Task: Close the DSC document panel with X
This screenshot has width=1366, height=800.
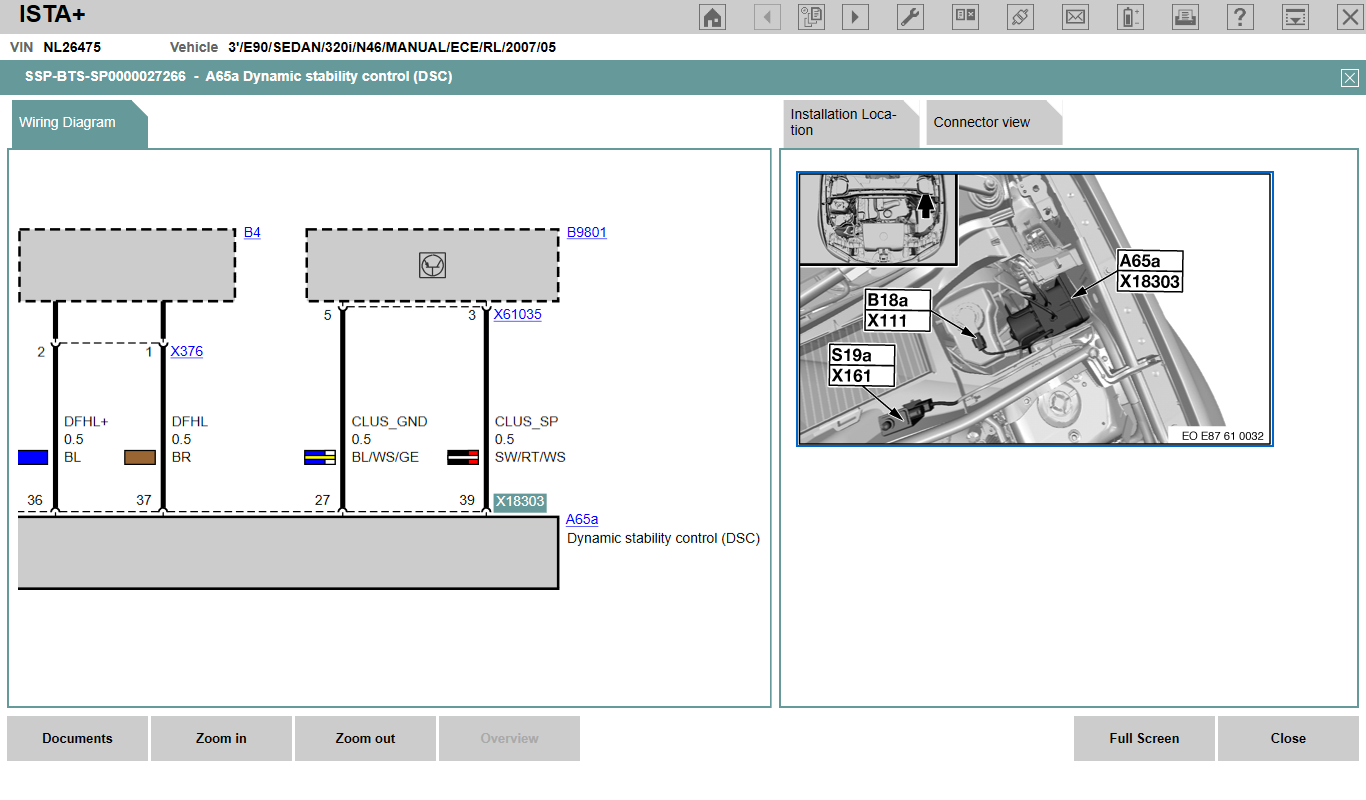Action: (1349, 78)
